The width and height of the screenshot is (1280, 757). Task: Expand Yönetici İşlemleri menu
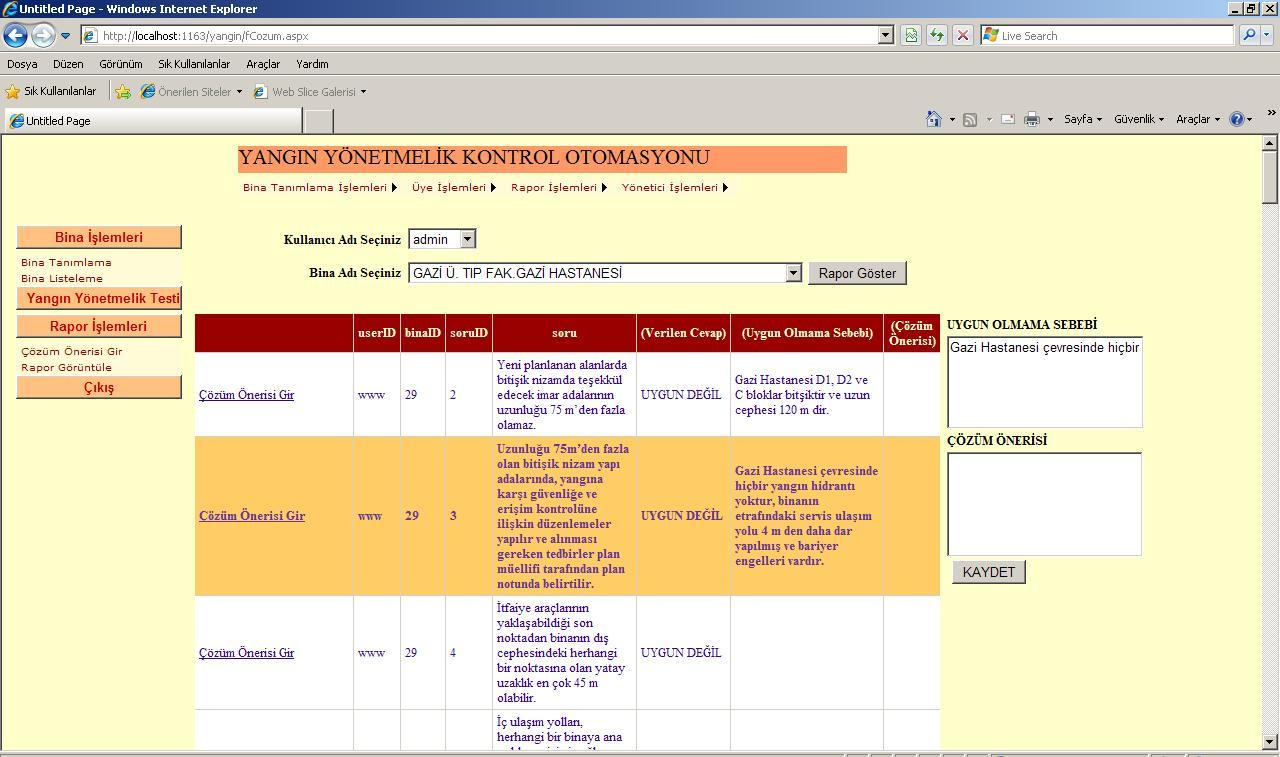click(675, 187)
